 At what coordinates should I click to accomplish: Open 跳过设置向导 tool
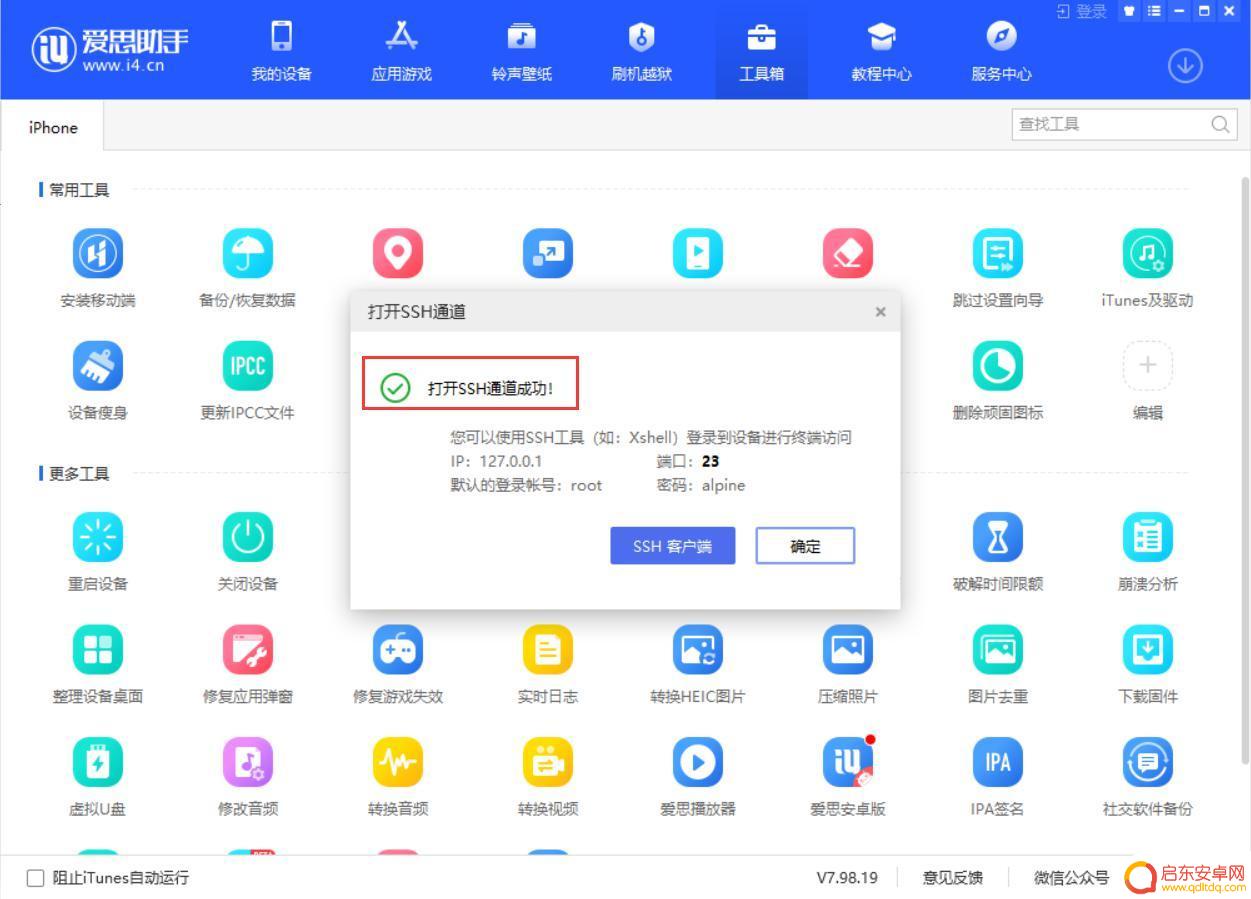pyautogui.click(x=998, y=254)
